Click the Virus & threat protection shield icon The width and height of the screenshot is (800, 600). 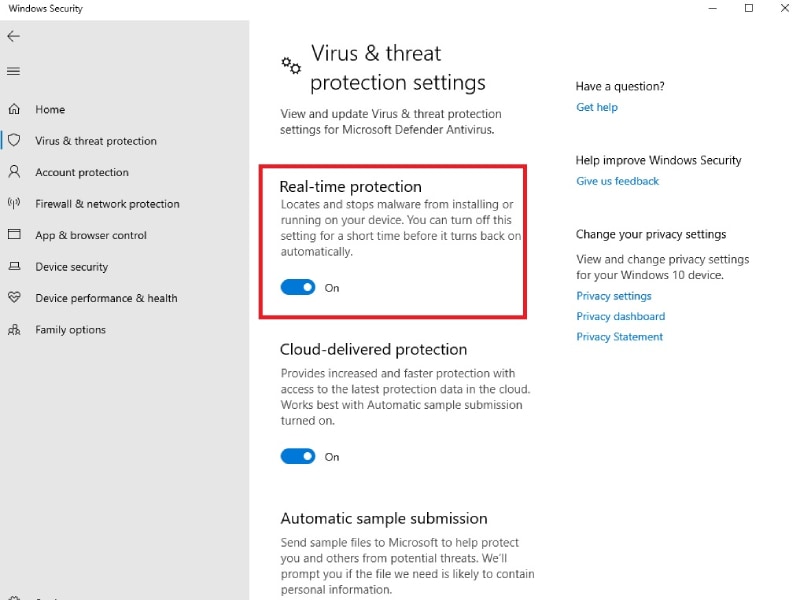[x=14, y=141]
